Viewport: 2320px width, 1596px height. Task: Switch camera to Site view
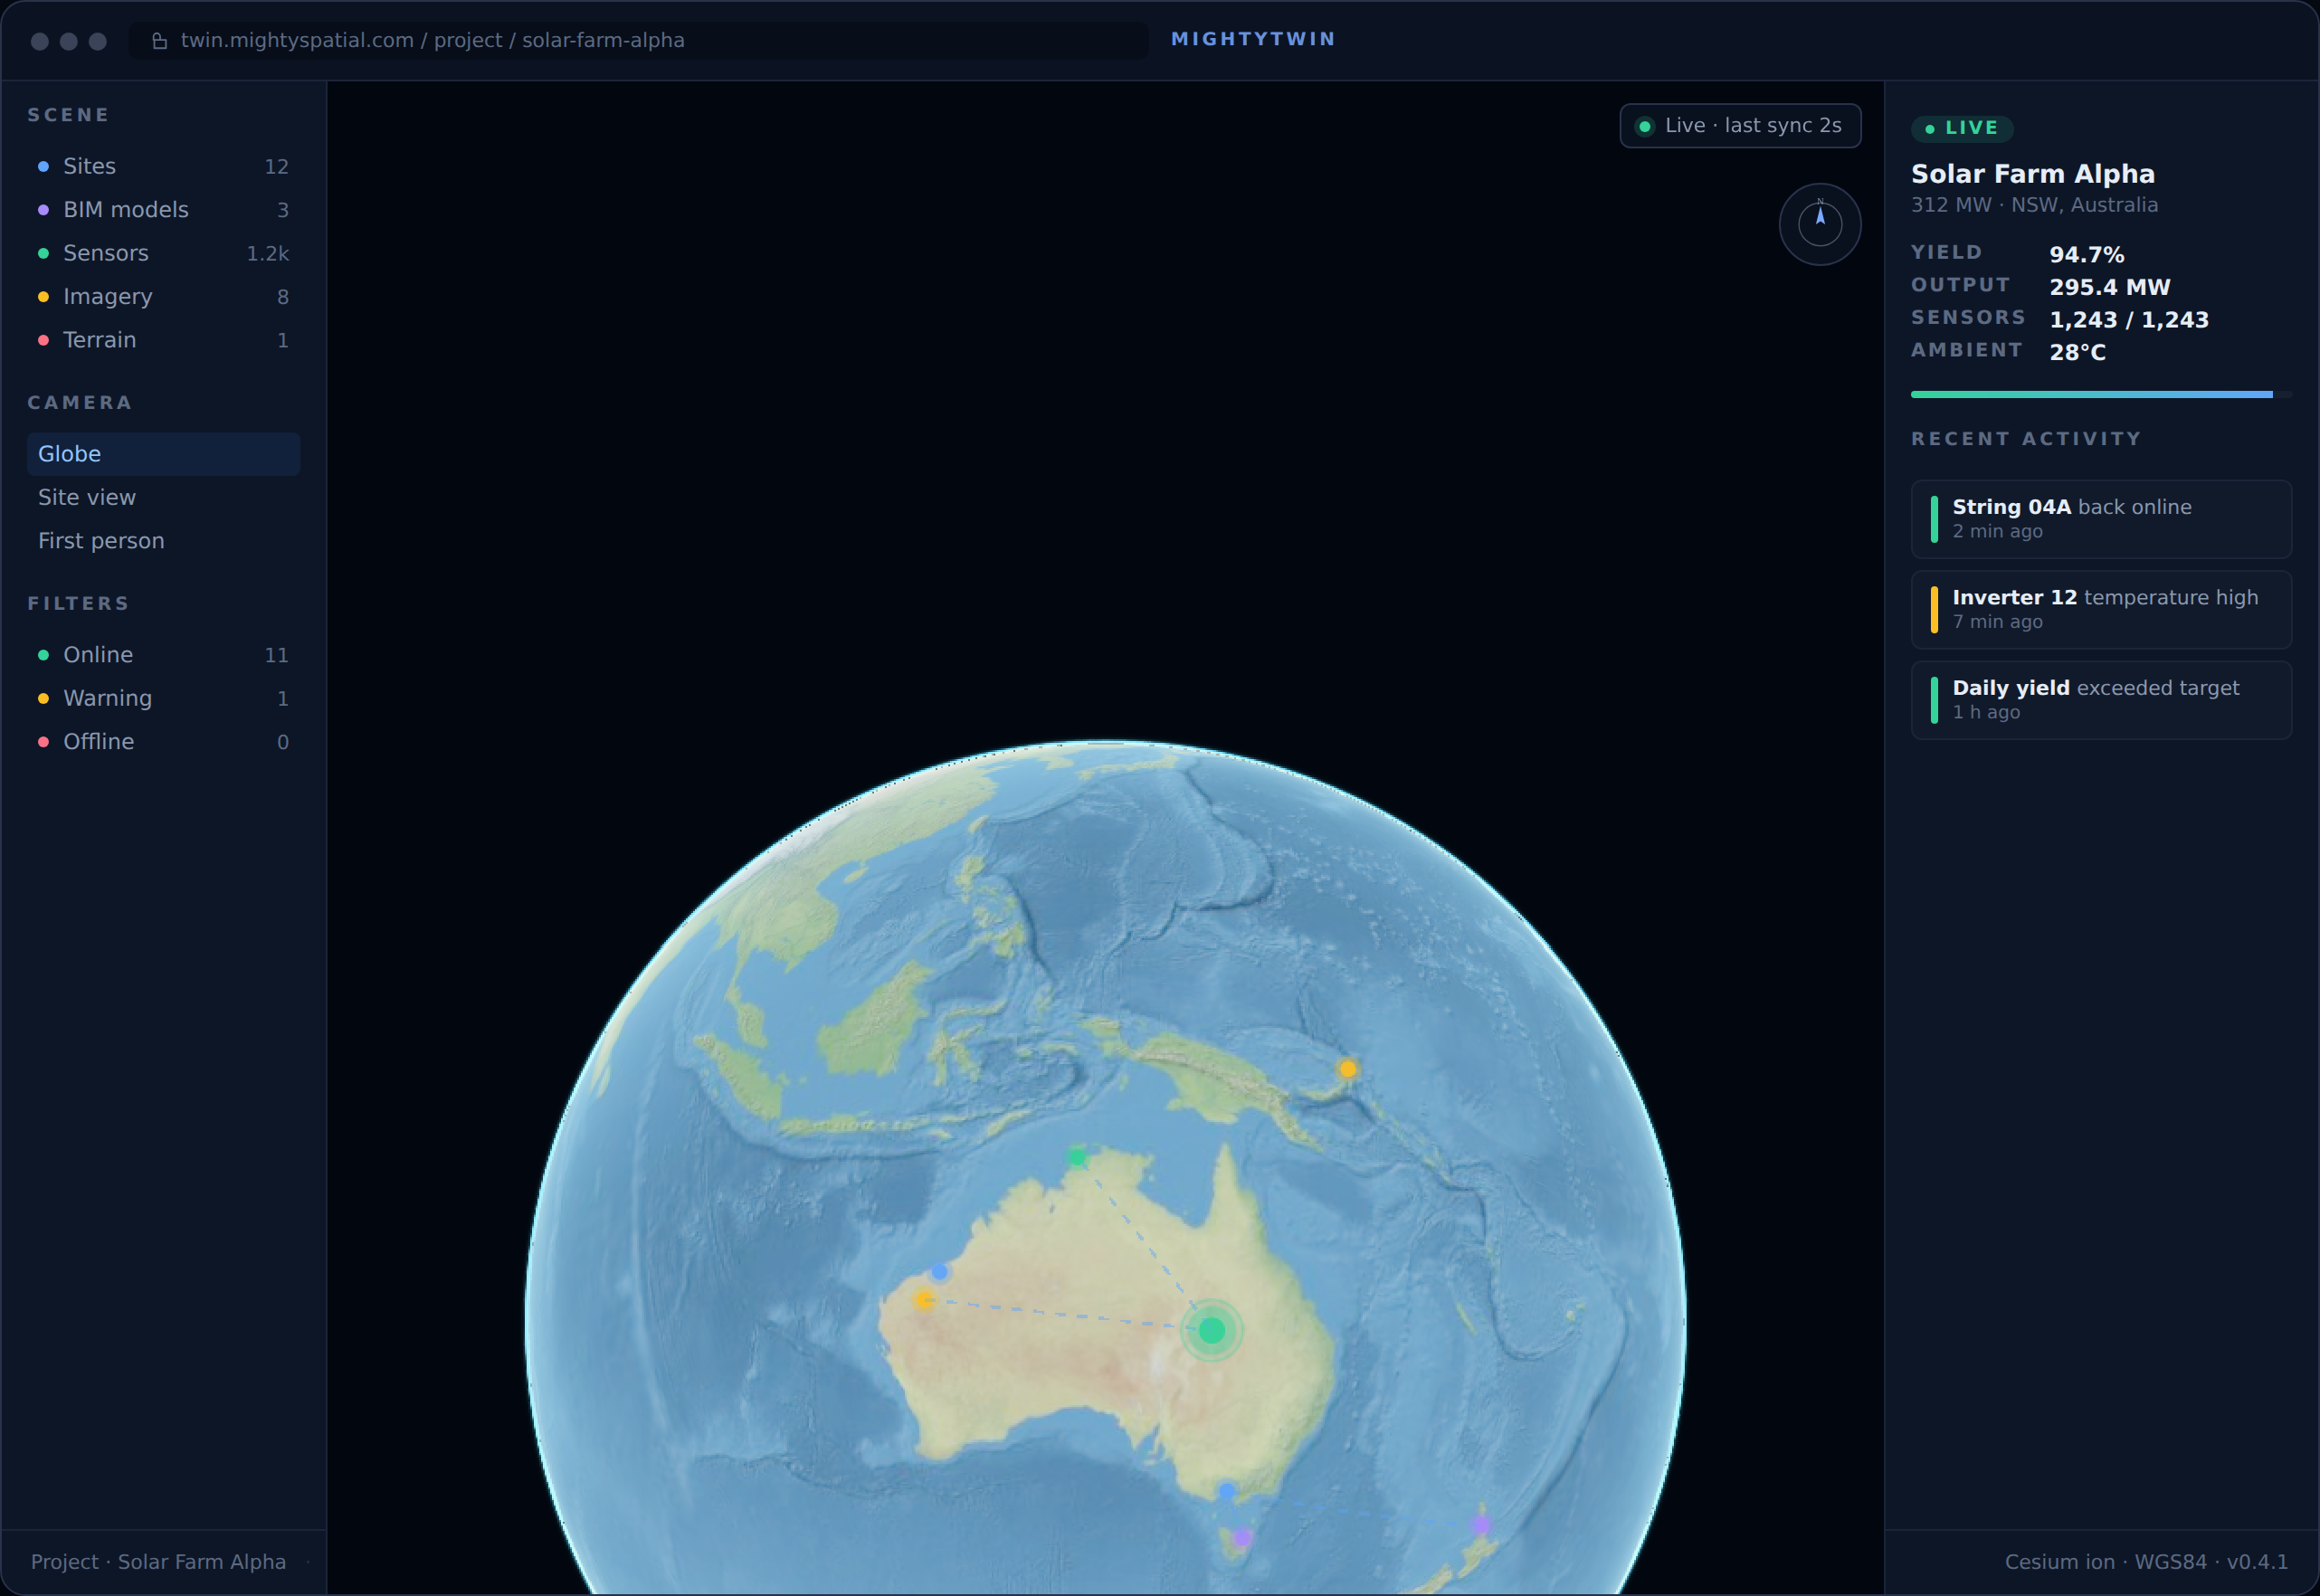tap(163, 497)
